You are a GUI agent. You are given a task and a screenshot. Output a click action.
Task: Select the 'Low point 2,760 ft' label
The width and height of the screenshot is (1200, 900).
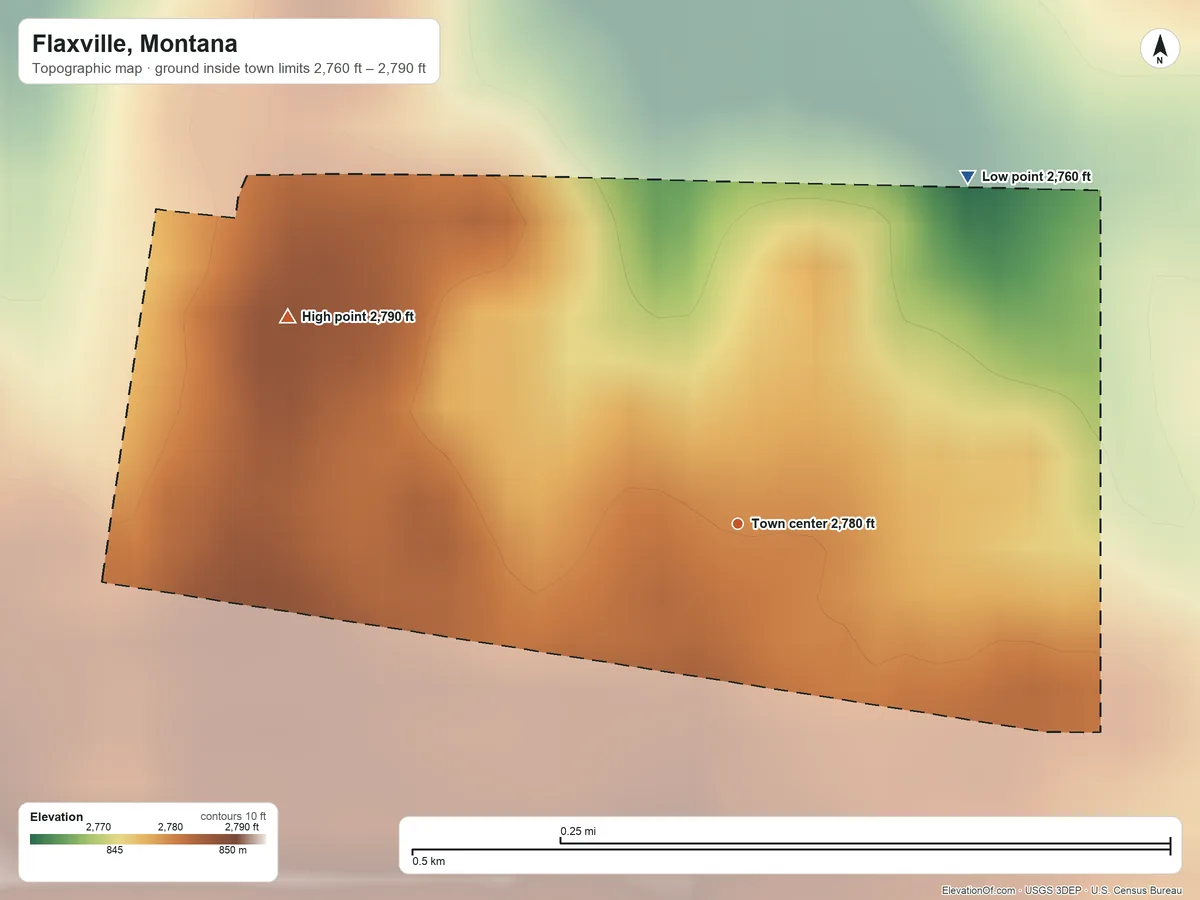pos(1036,176)
